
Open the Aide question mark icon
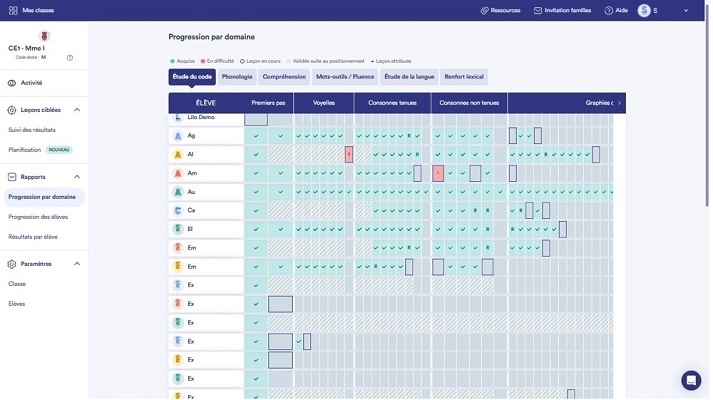608,10
